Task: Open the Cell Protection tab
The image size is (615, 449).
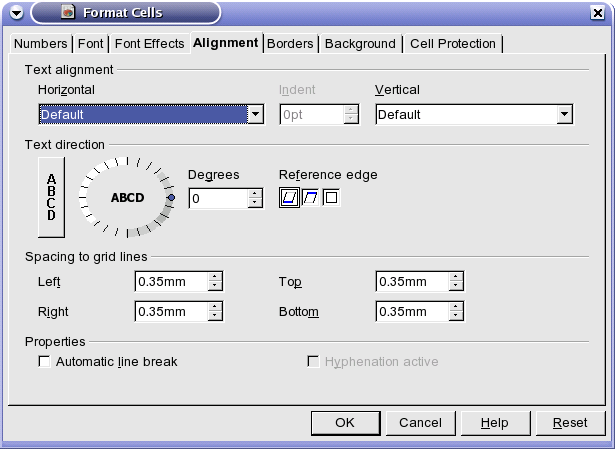Action: (453, 44)
